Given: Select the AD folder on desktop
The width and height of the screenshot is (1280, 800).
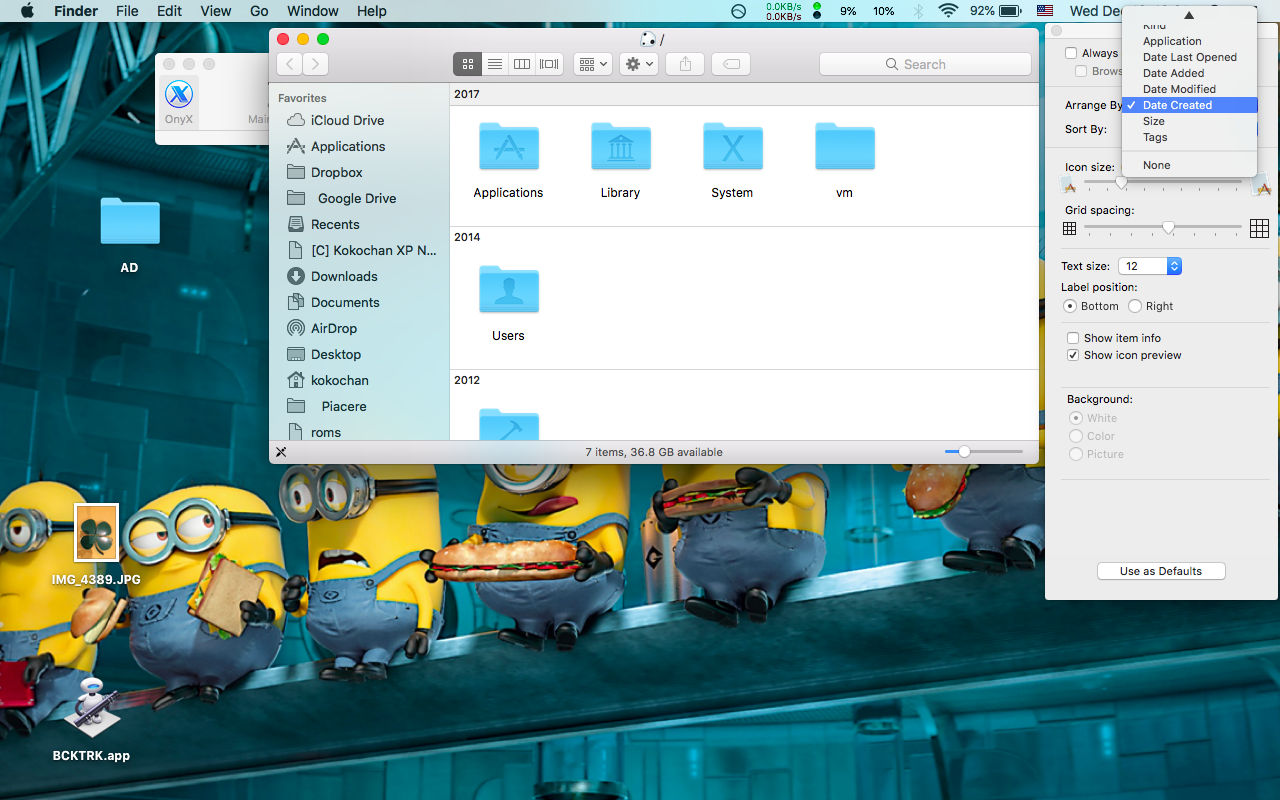Looking at the screenshot, I should click(130, 222).
